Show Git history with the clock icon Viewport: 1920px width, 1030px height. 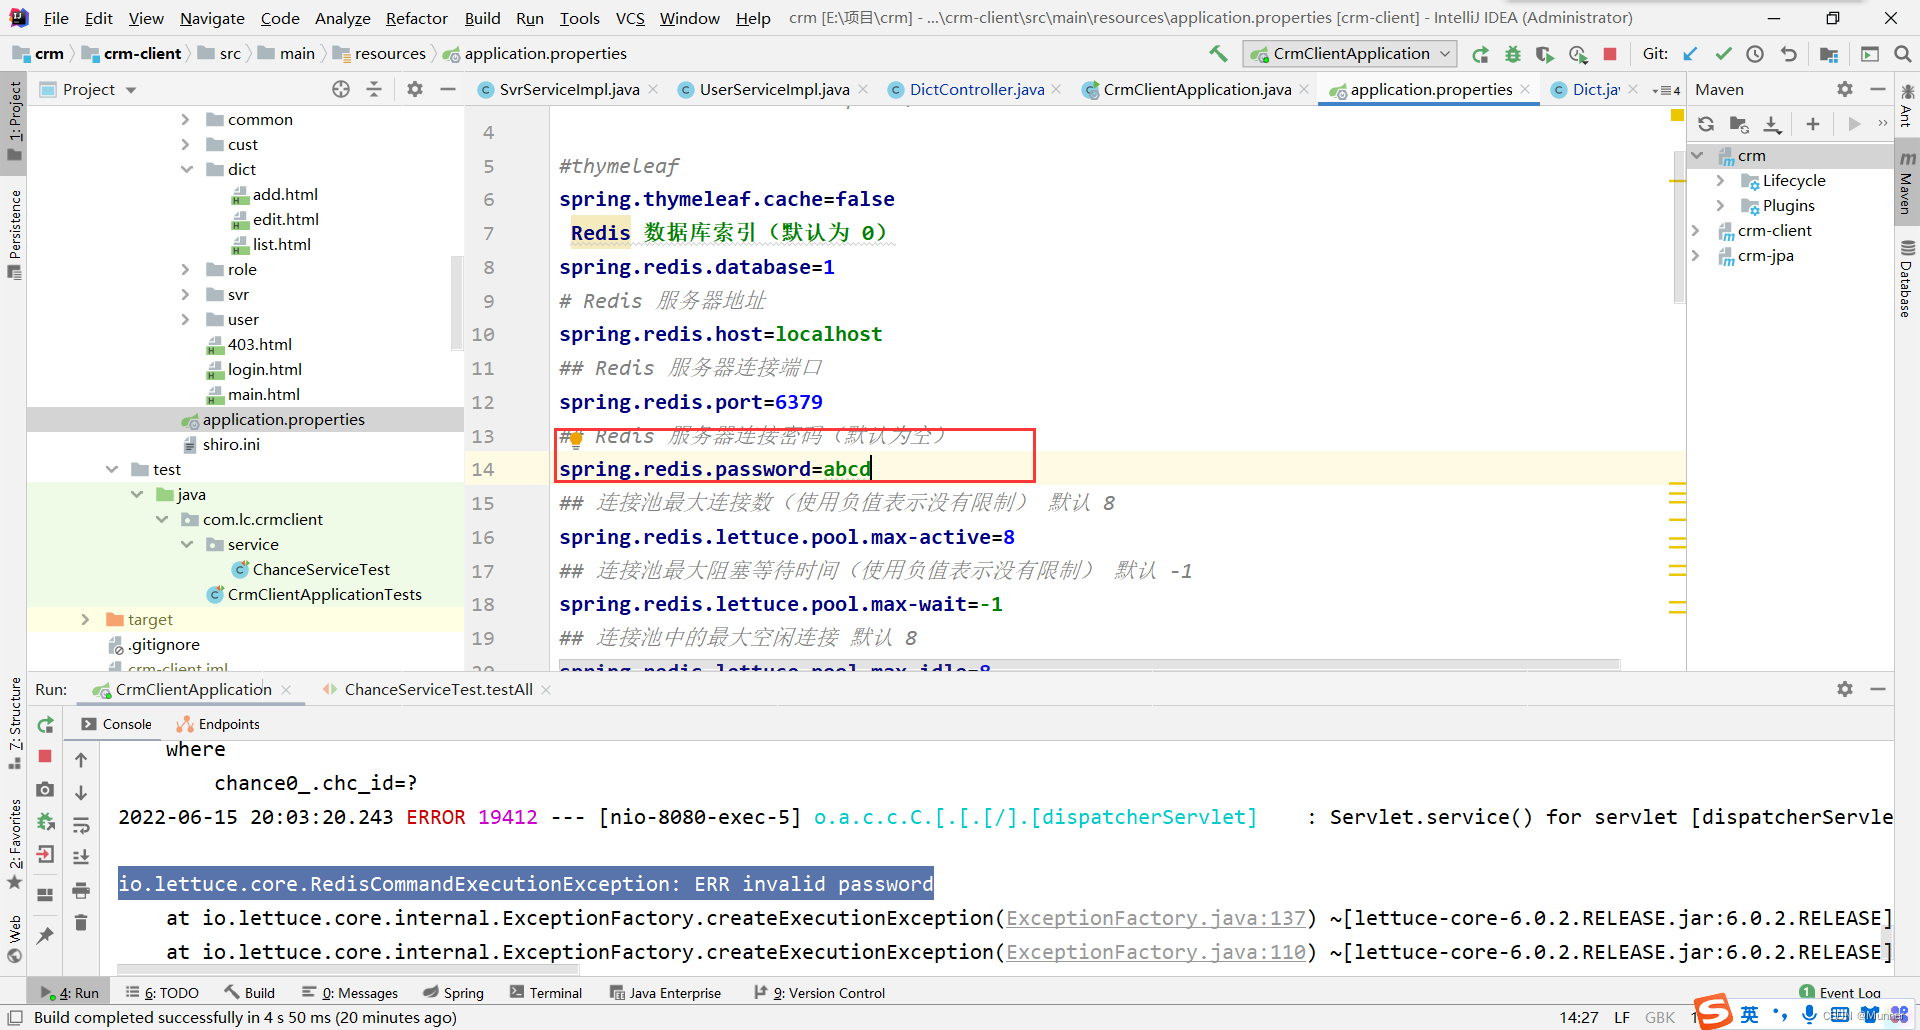point(1755,54)
